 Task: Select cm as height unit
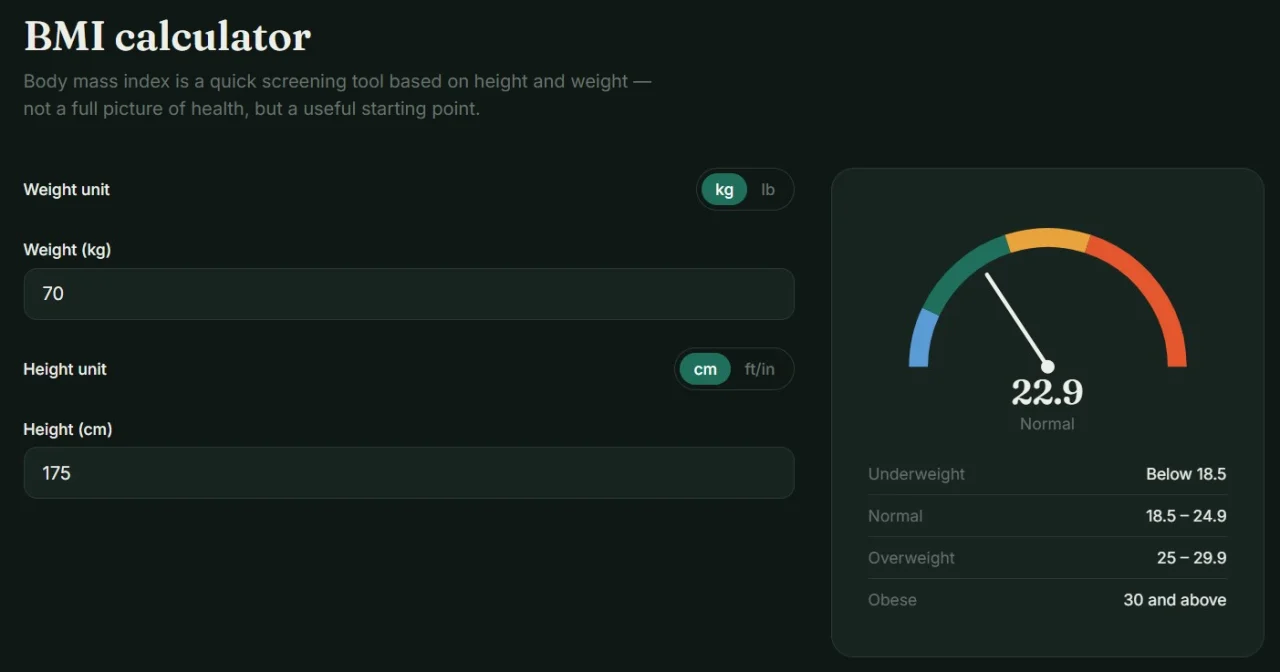coord(705,369)
